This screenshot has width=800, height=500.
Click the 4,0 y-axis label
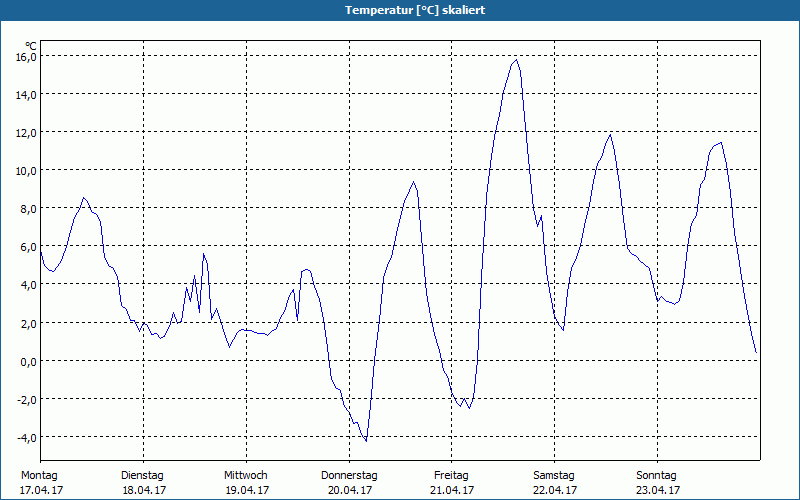click(x=28, y=285)
